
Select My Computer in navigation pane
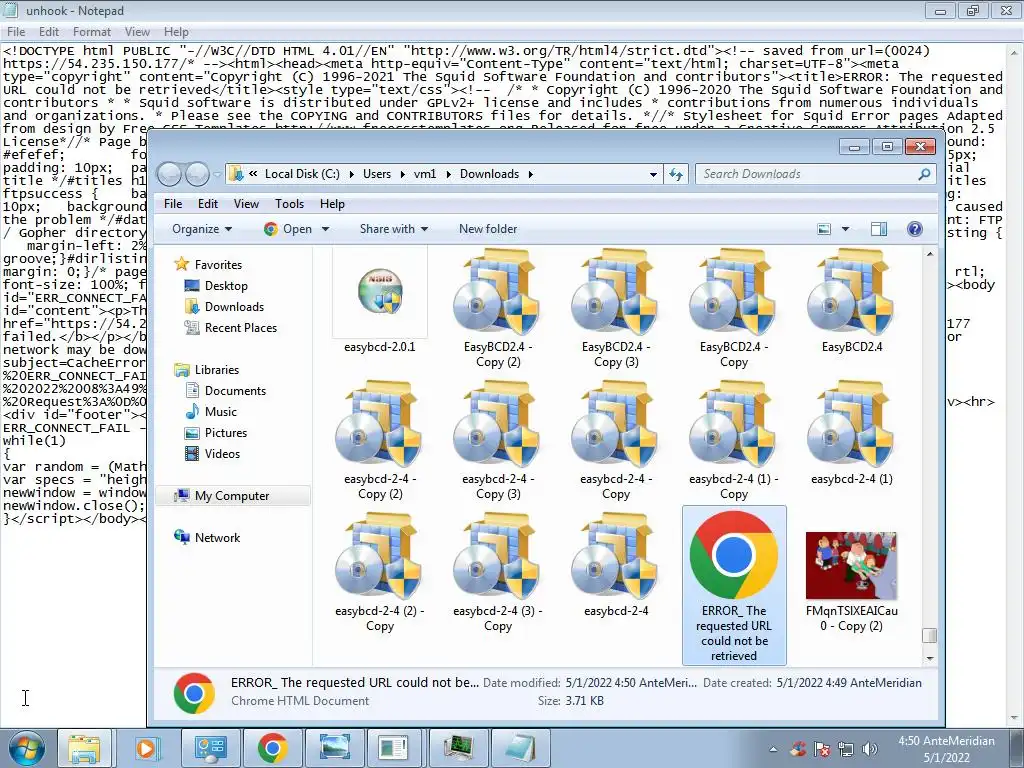[x=232, y=496]
